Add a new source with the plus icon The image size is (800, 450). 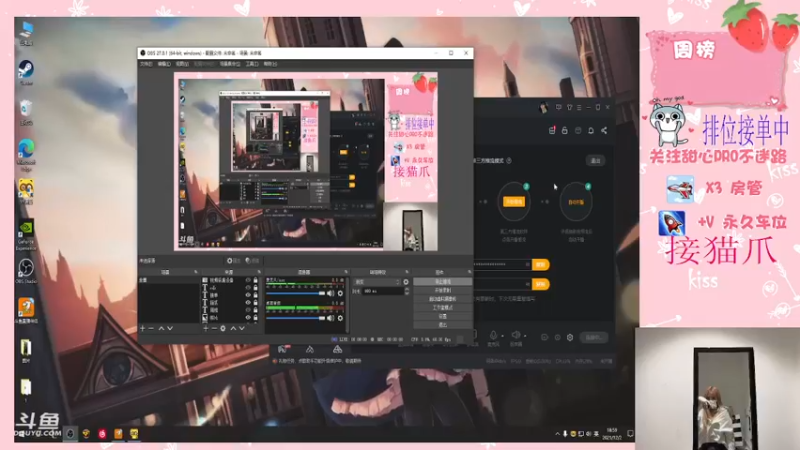(x=206, y=329)
